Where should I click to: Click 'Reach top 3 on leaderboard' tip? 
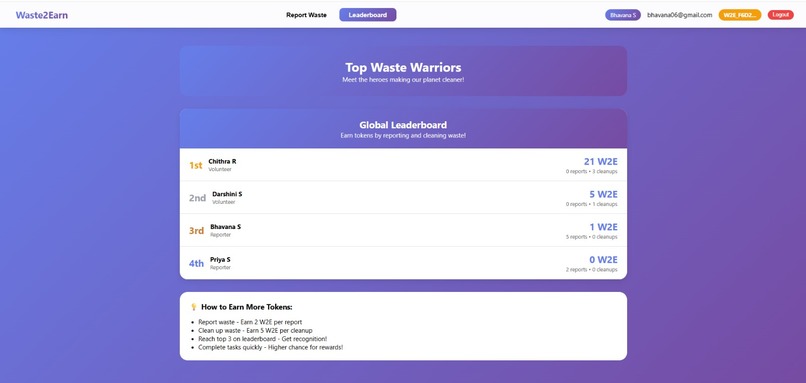tap(262, 339)
